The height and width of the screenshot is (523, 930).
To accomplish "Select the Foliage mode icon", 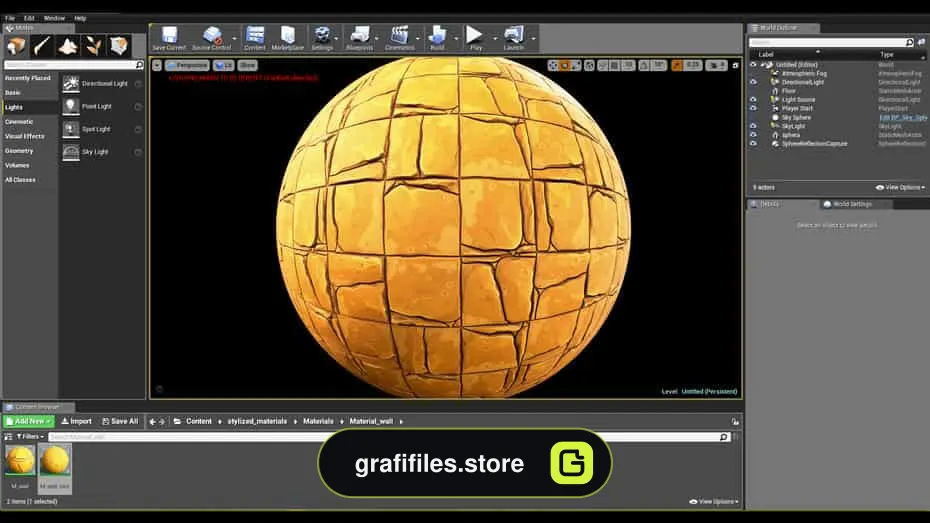I will pos(93,46).
